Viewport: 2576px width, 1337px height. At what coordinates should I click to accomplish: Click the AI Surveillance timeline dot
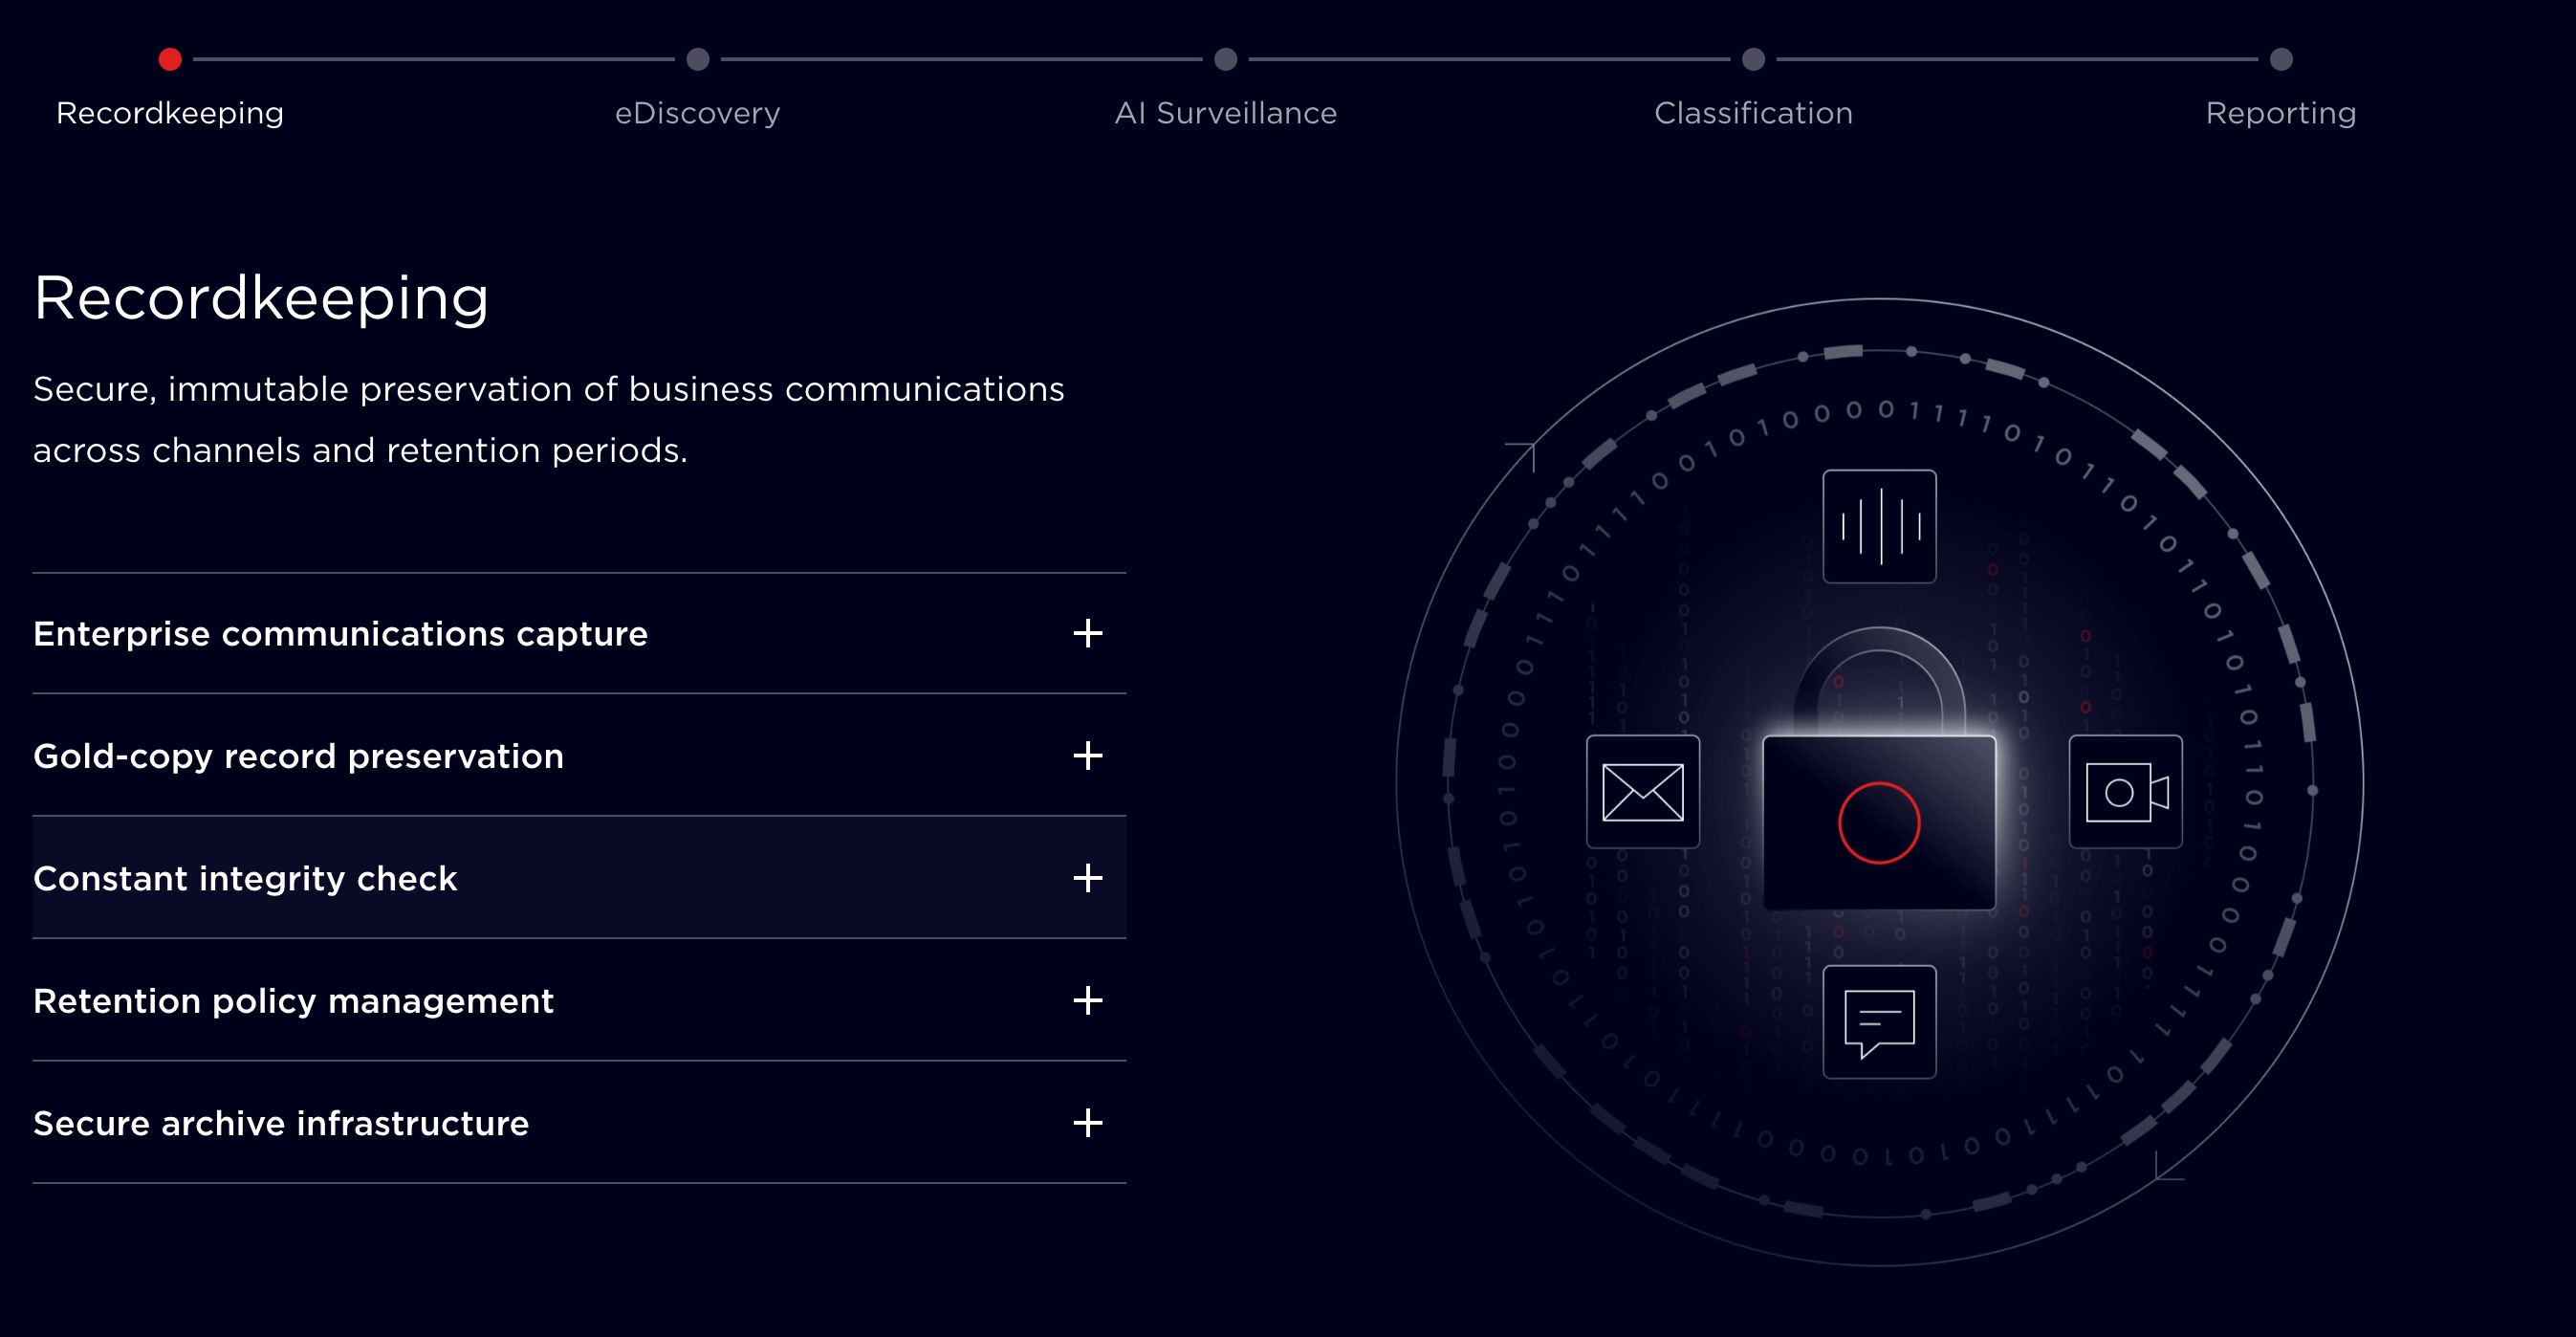[x=1225, y=59]
